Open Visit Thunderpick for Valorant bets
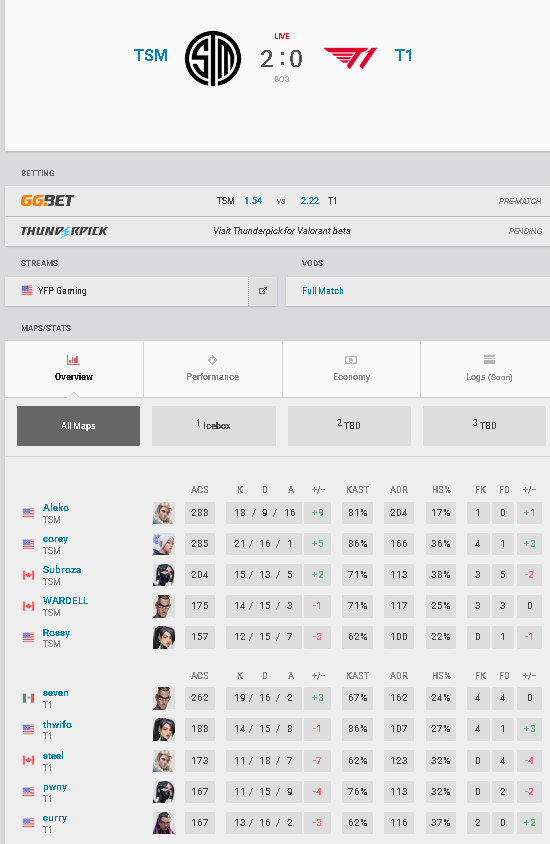 pos(281,231)
